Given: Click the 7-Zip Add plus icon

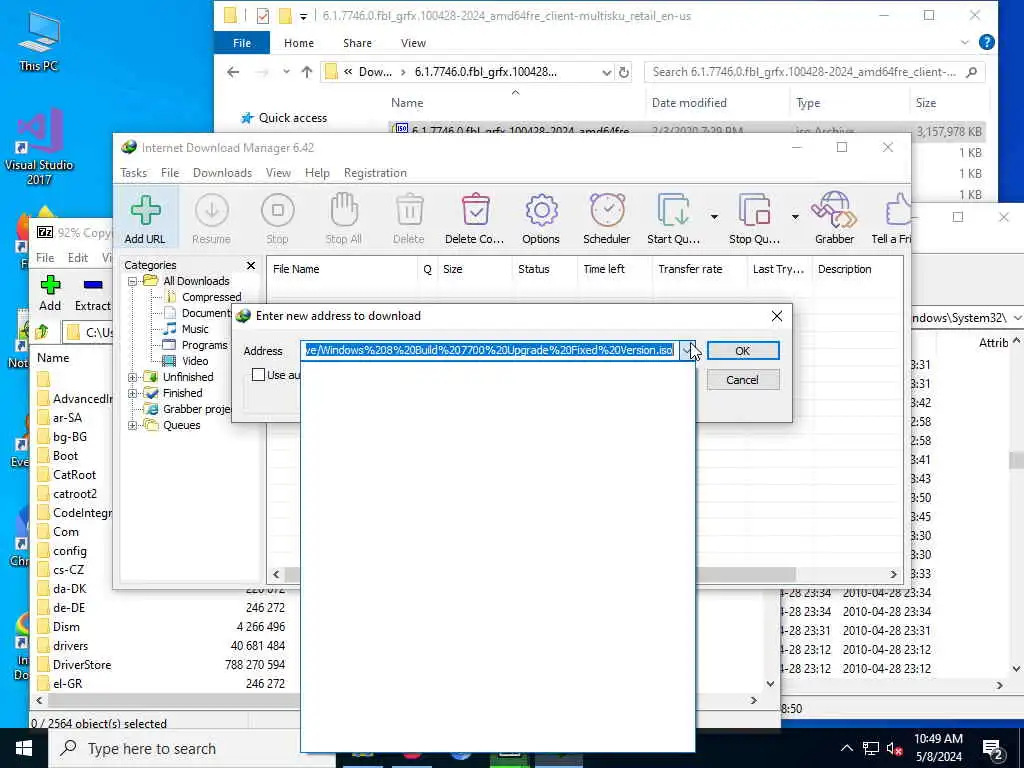Looking at the screenshot, I should (50, 285).
